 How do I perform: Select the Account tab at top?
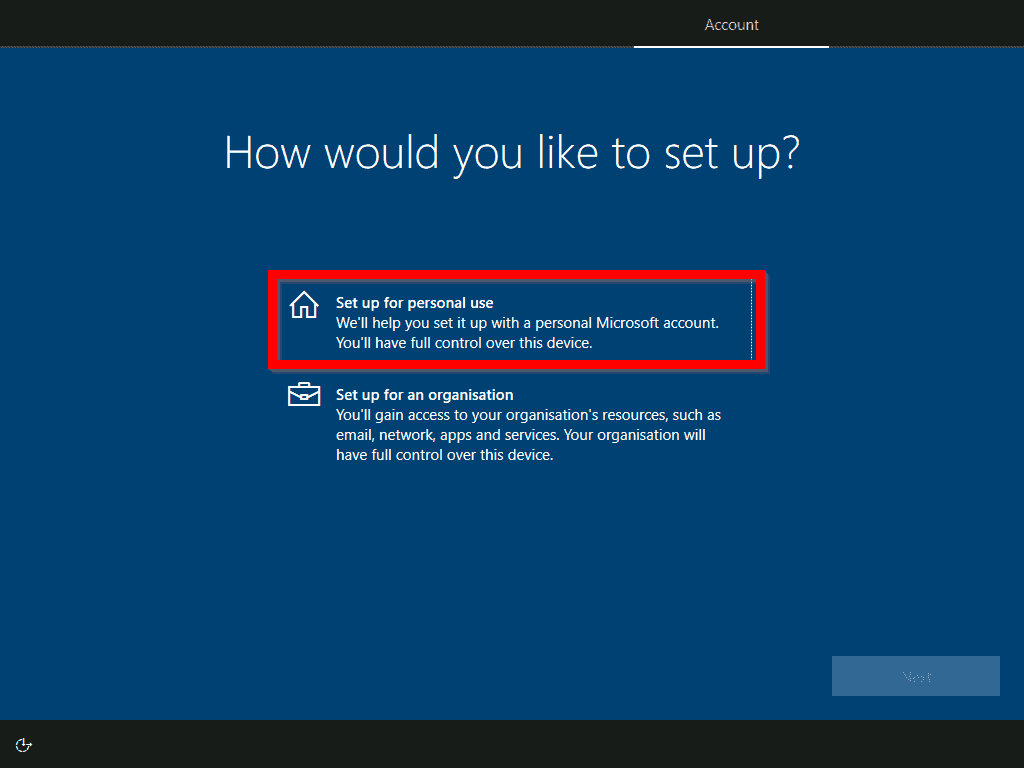[731, 25]
